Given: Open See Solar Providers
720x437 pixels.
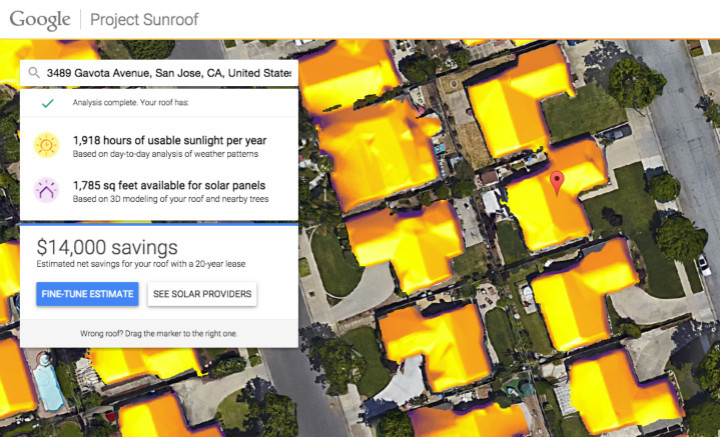Looking at the screenshot, I should click(201, 294).
